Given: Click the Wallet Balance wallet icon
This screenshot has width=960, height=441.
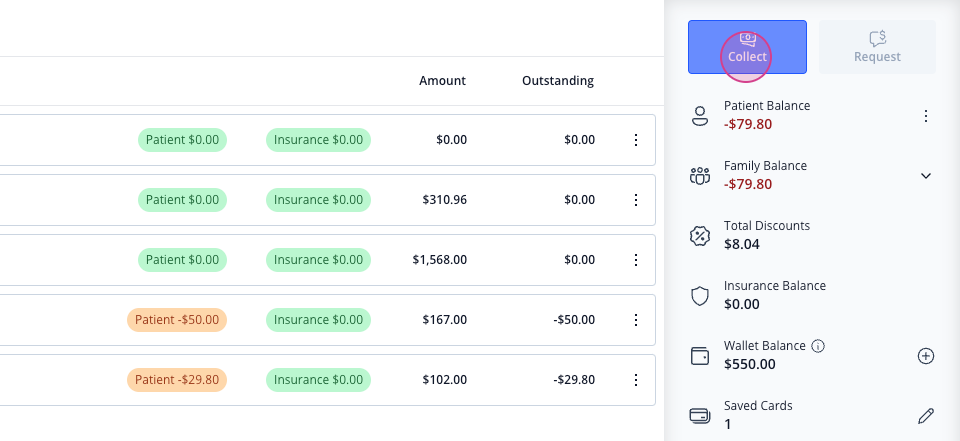Looking at the screenshot, I should [699, 356].
